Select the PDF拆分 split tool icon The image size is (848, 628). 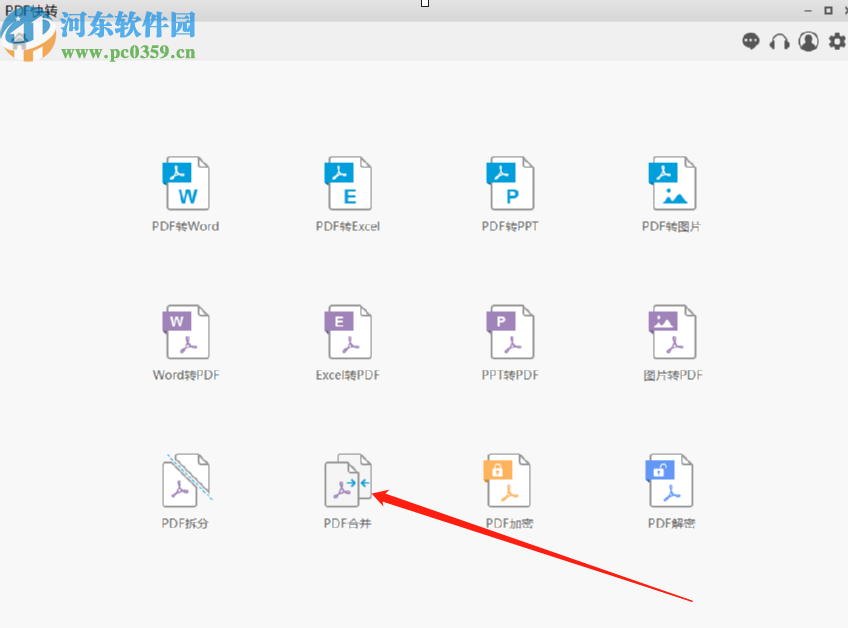186,478
